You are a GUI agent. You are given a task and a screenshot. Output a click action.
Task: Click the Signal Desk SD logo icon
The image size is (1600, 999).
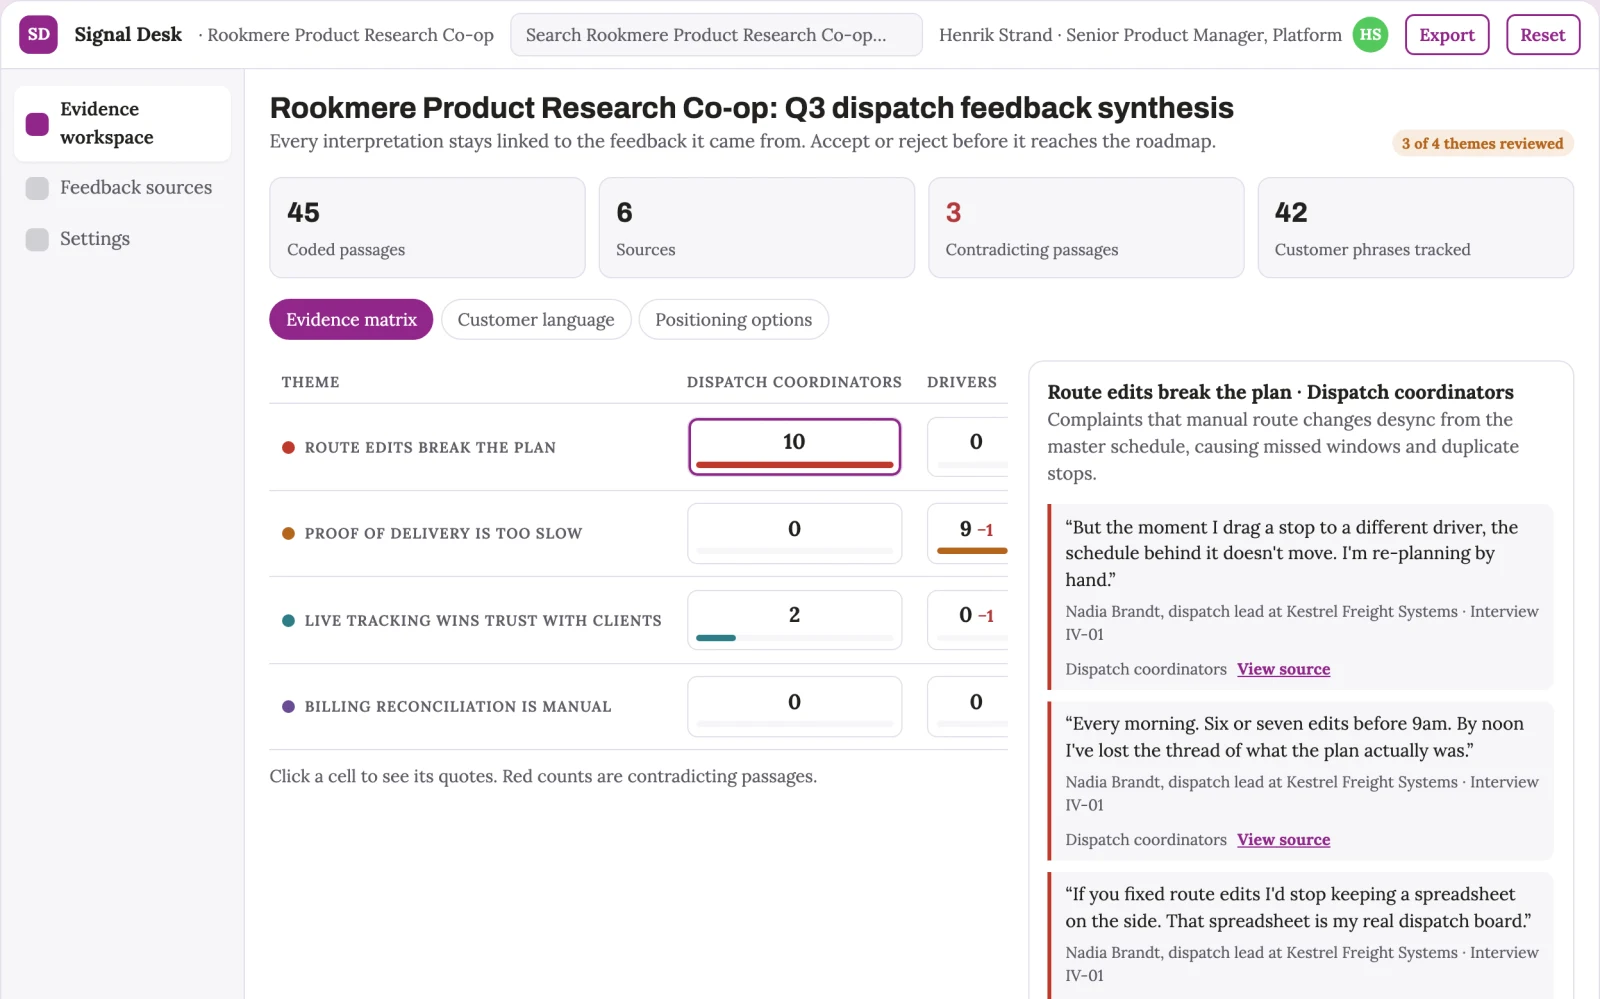38,35
